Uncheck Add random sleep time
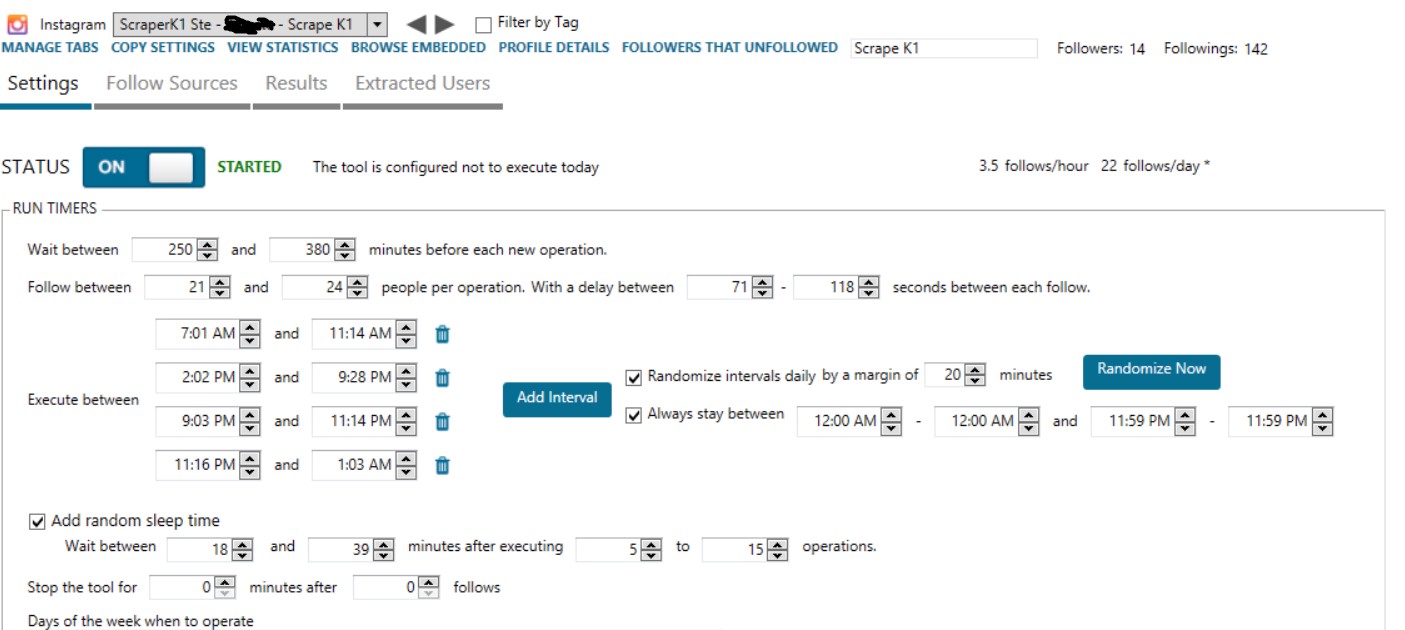 38,521
